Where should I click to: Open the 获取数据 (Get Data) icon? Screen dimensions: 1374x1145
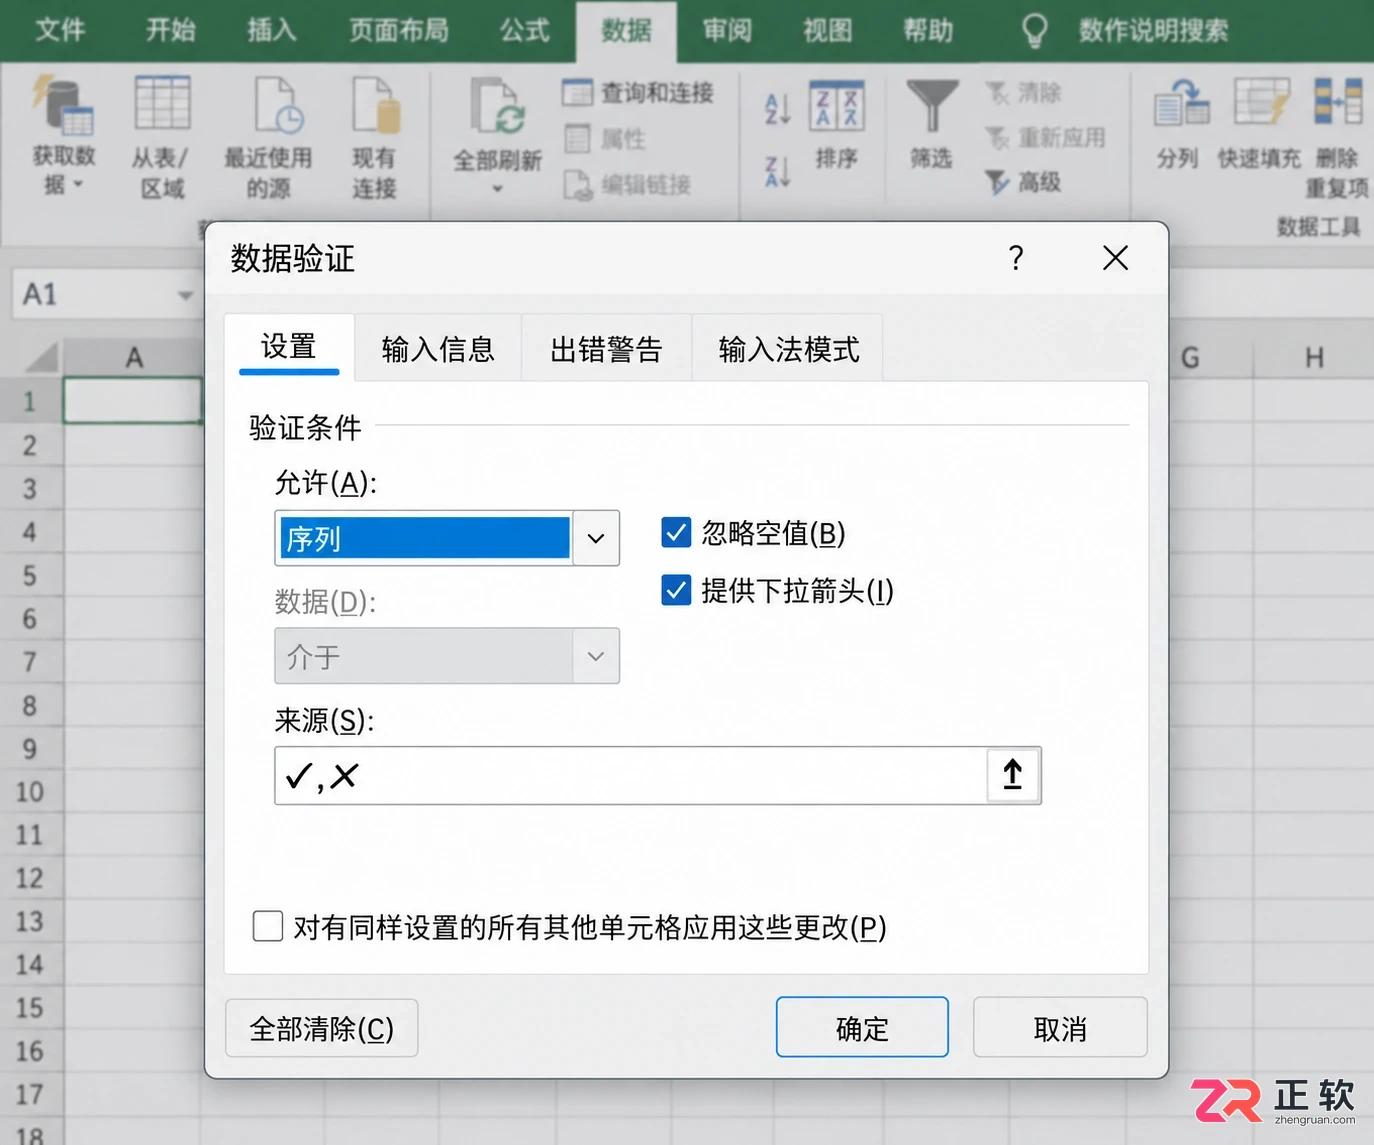point(63,104)
